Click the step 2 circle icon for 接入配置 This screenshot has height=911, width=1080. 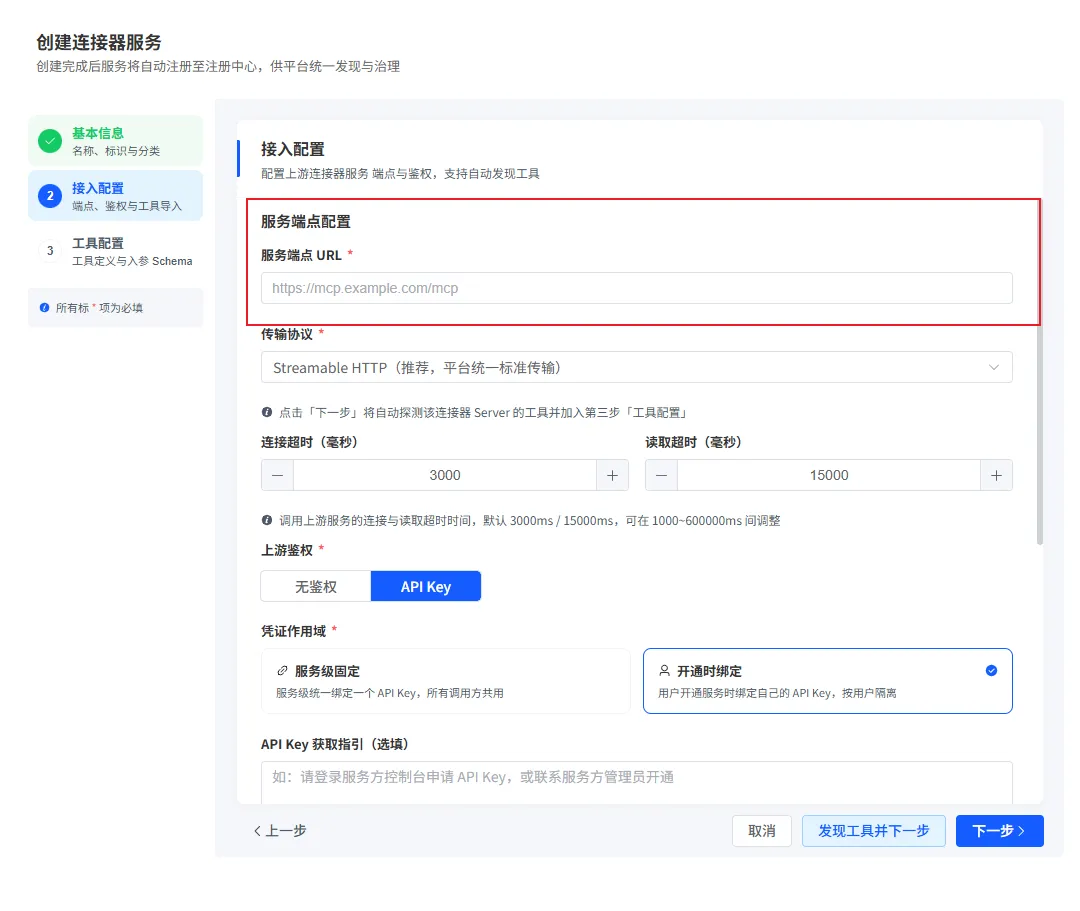[50, 196]
